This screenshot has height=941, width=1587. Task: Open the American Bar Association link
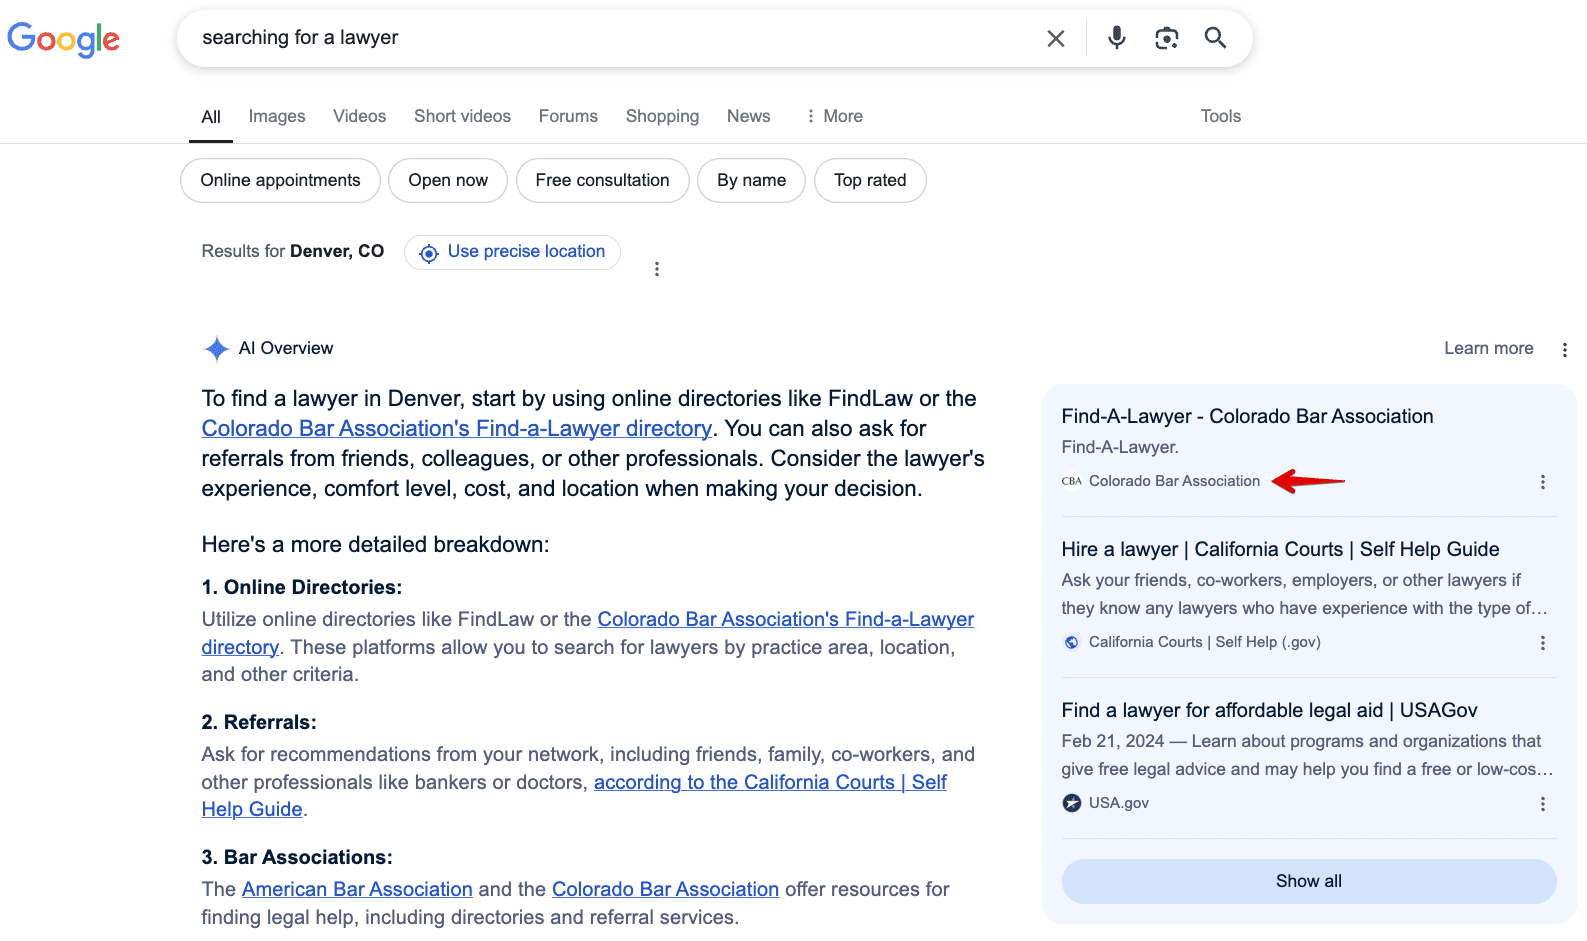coord(357,889)
